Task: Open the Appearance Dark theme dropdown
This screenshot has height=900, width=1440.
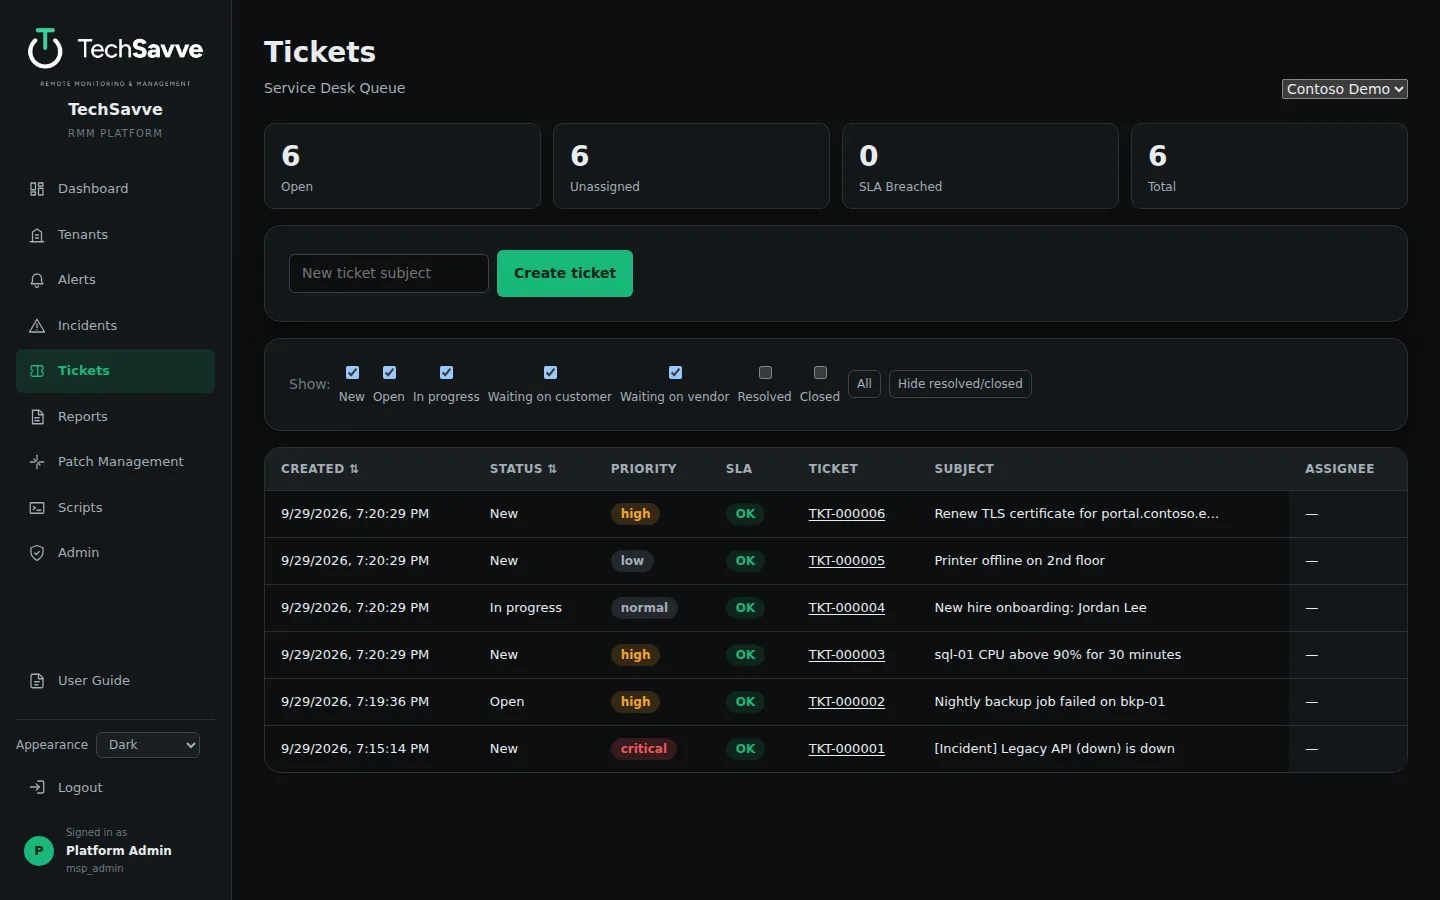Action: click(148, 745)
